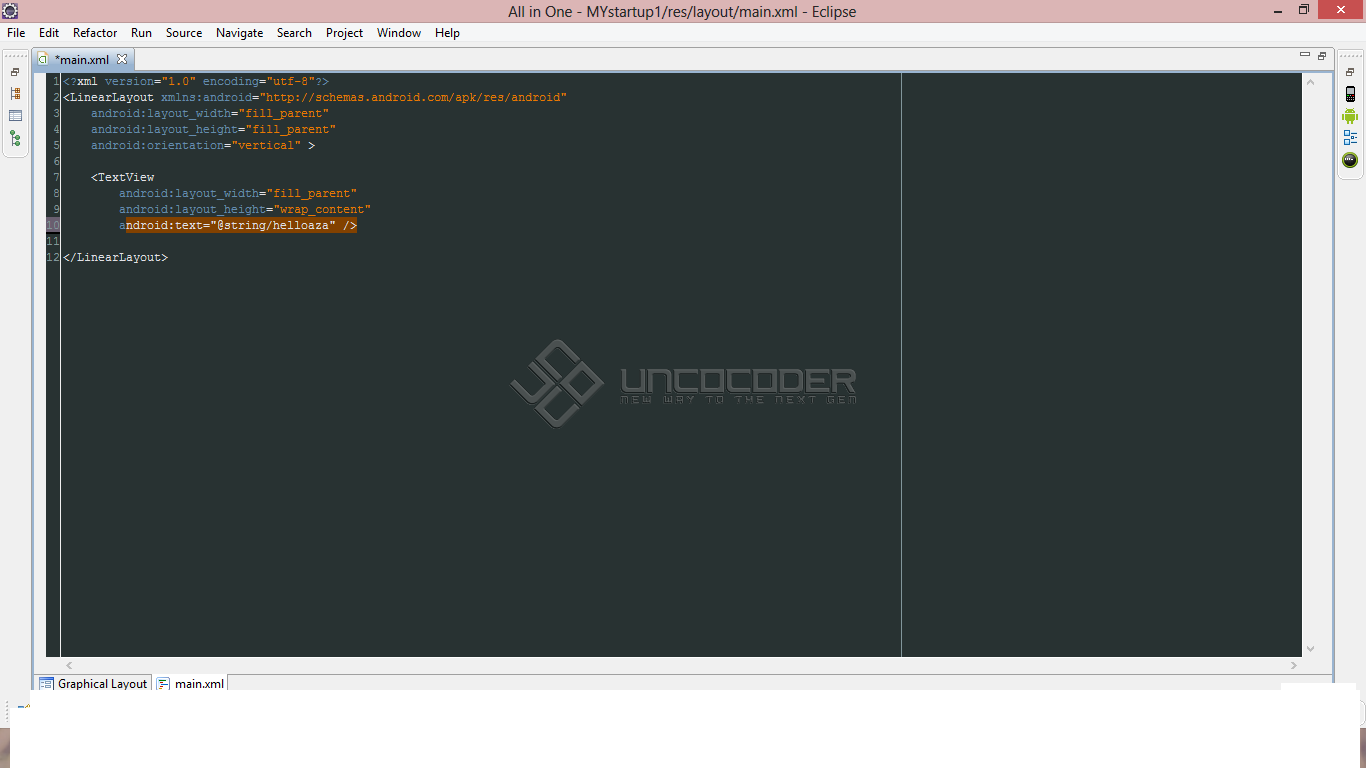This screenshot has height=768, width=1366.
Task: Open the Edit menu
Action: [x=49, y=33]
